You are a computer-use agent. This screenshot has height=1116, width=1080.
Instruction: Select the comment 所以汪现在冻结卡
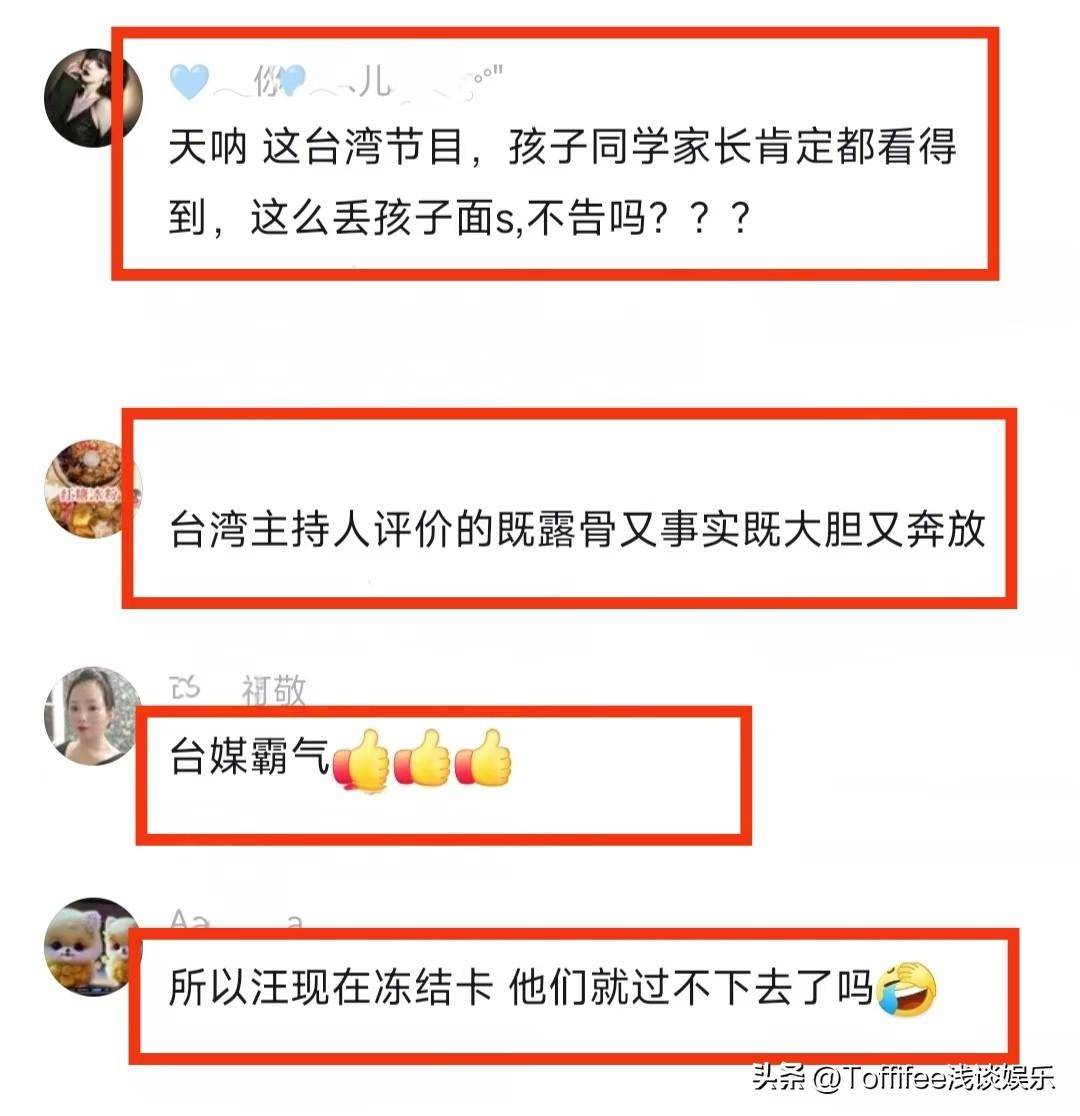tap(521, 988)
